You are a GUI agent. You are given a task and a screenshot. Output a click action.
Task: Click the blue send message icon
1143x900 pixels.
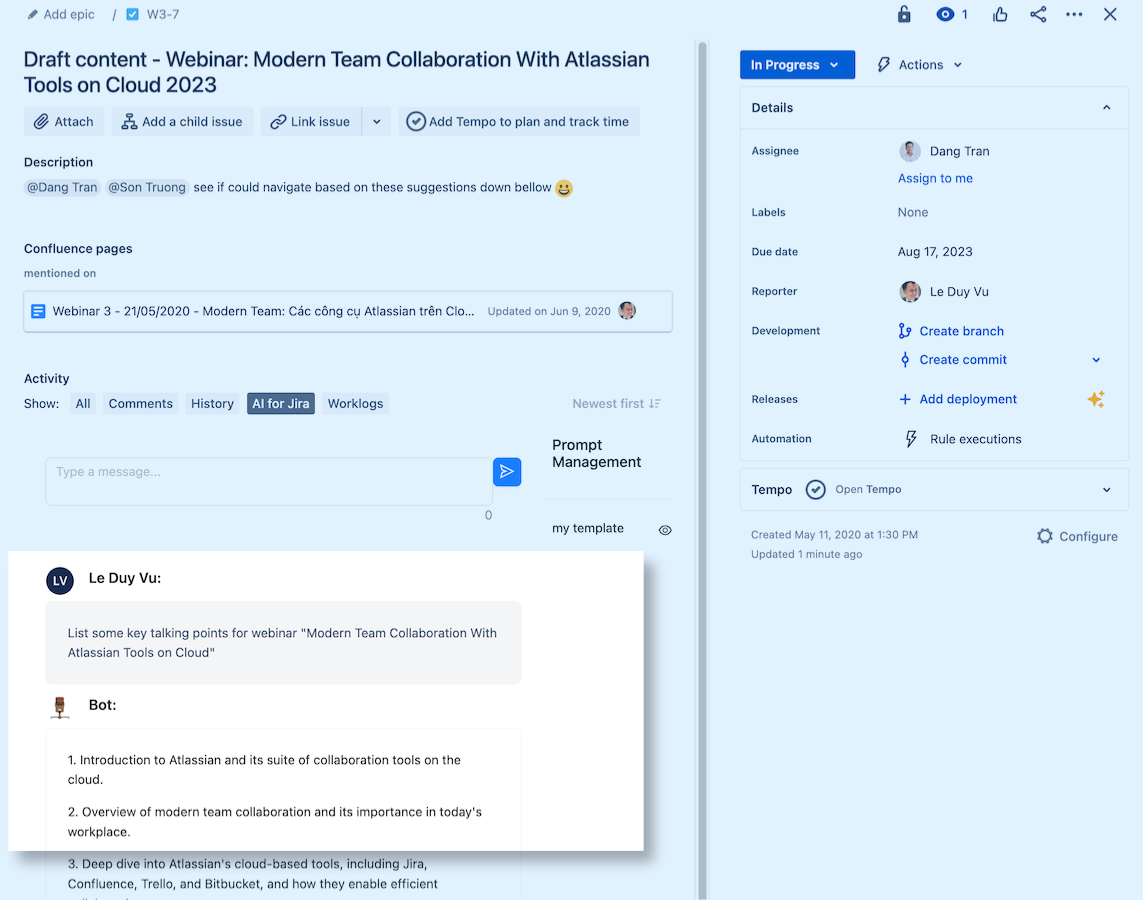point(507,471)
